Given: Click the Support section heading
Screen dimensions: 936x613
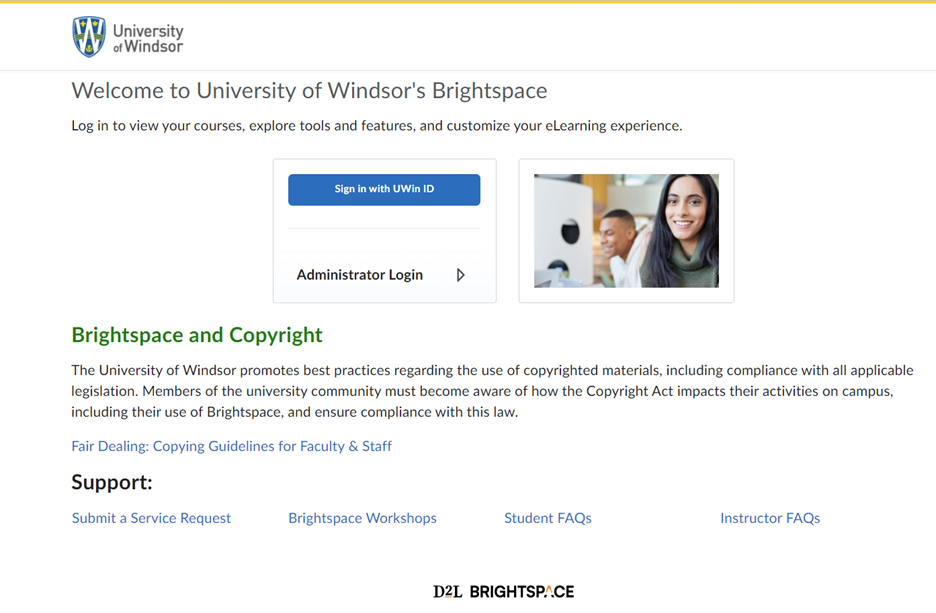Looking at the screenshot, I should click(x=112, y=483).
